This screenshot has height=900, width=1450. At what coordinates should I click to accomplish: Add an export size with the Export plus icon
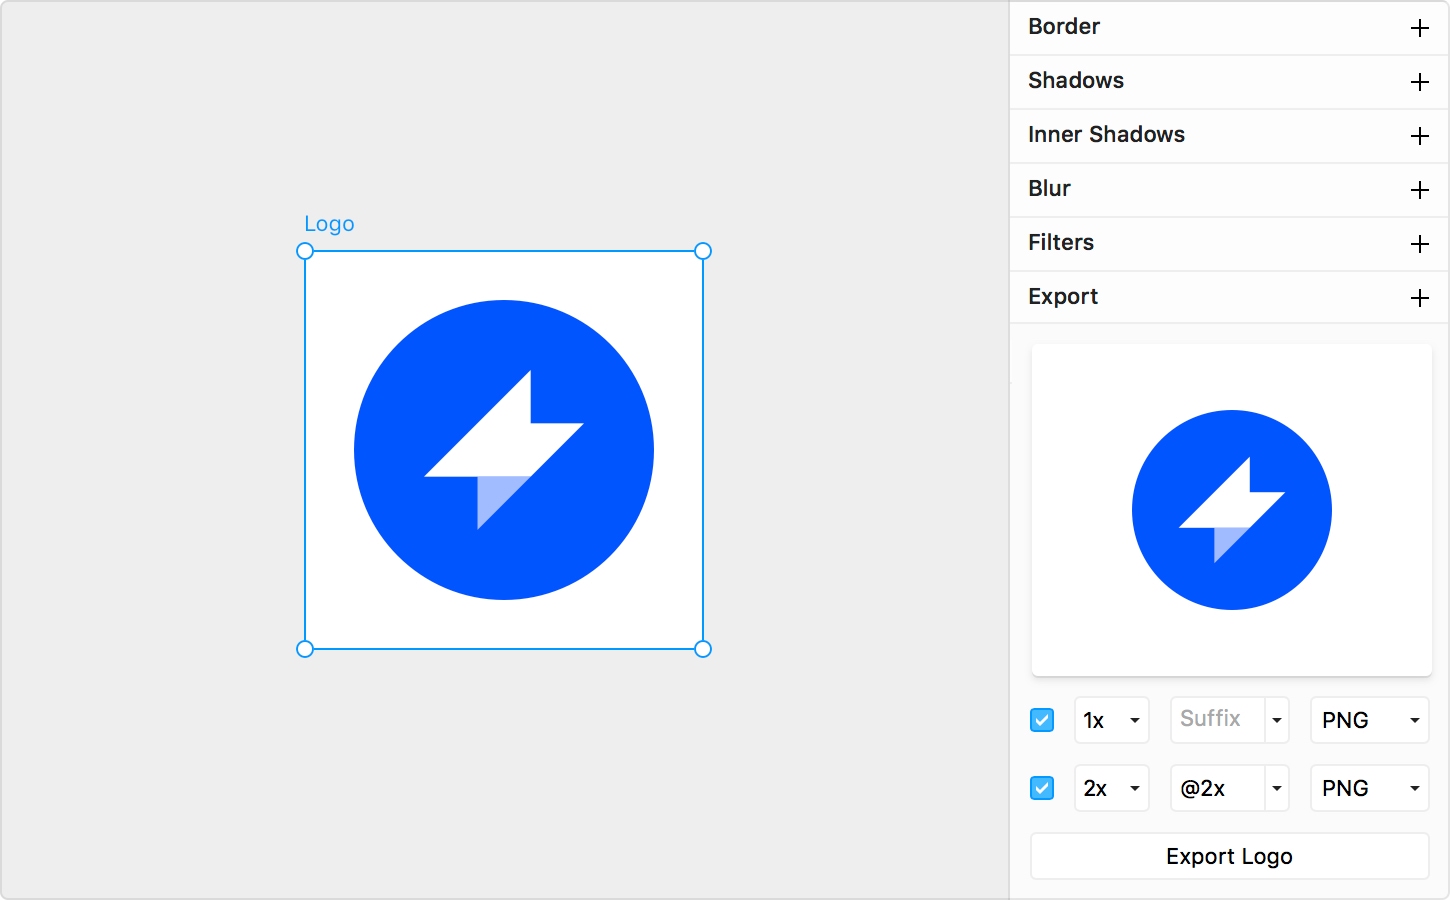1419,298
